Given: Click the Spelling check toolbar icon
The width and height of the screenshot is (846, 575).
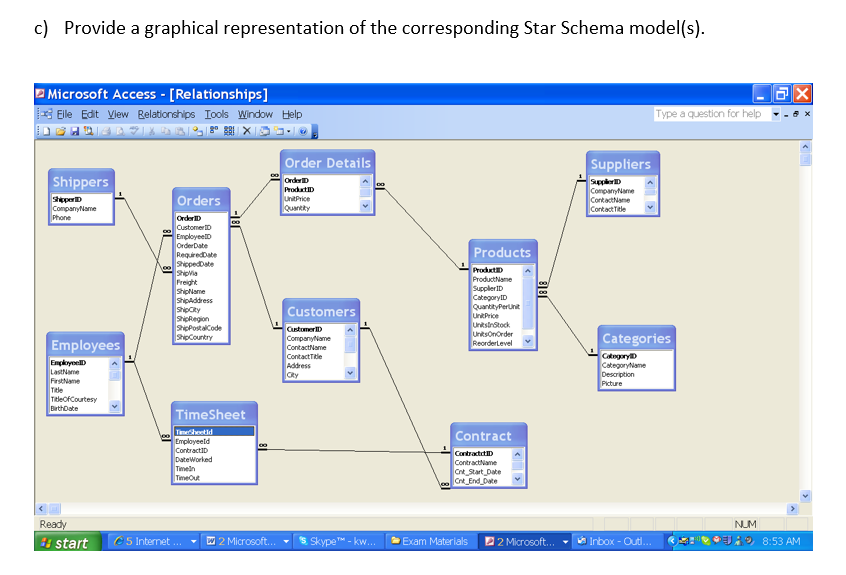Looking at the screenshot, I should tap(134, 131).
